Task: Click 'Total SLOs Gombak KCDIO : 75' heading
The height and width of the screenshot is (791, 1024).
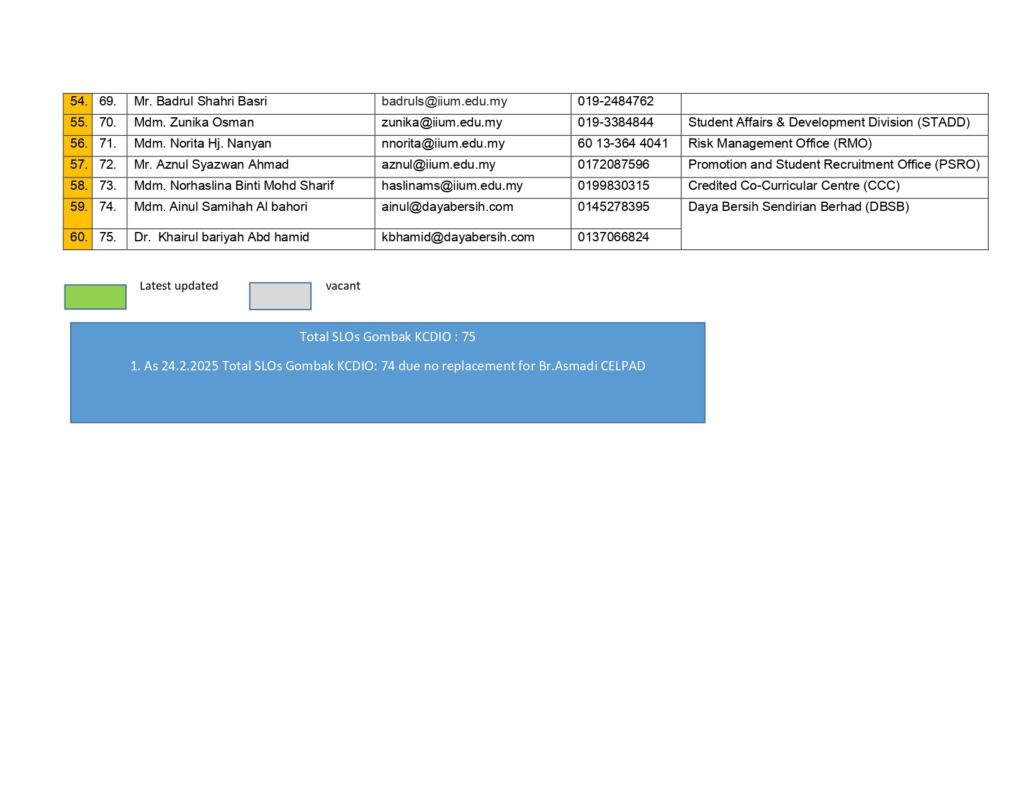Action: pos(387,336)
